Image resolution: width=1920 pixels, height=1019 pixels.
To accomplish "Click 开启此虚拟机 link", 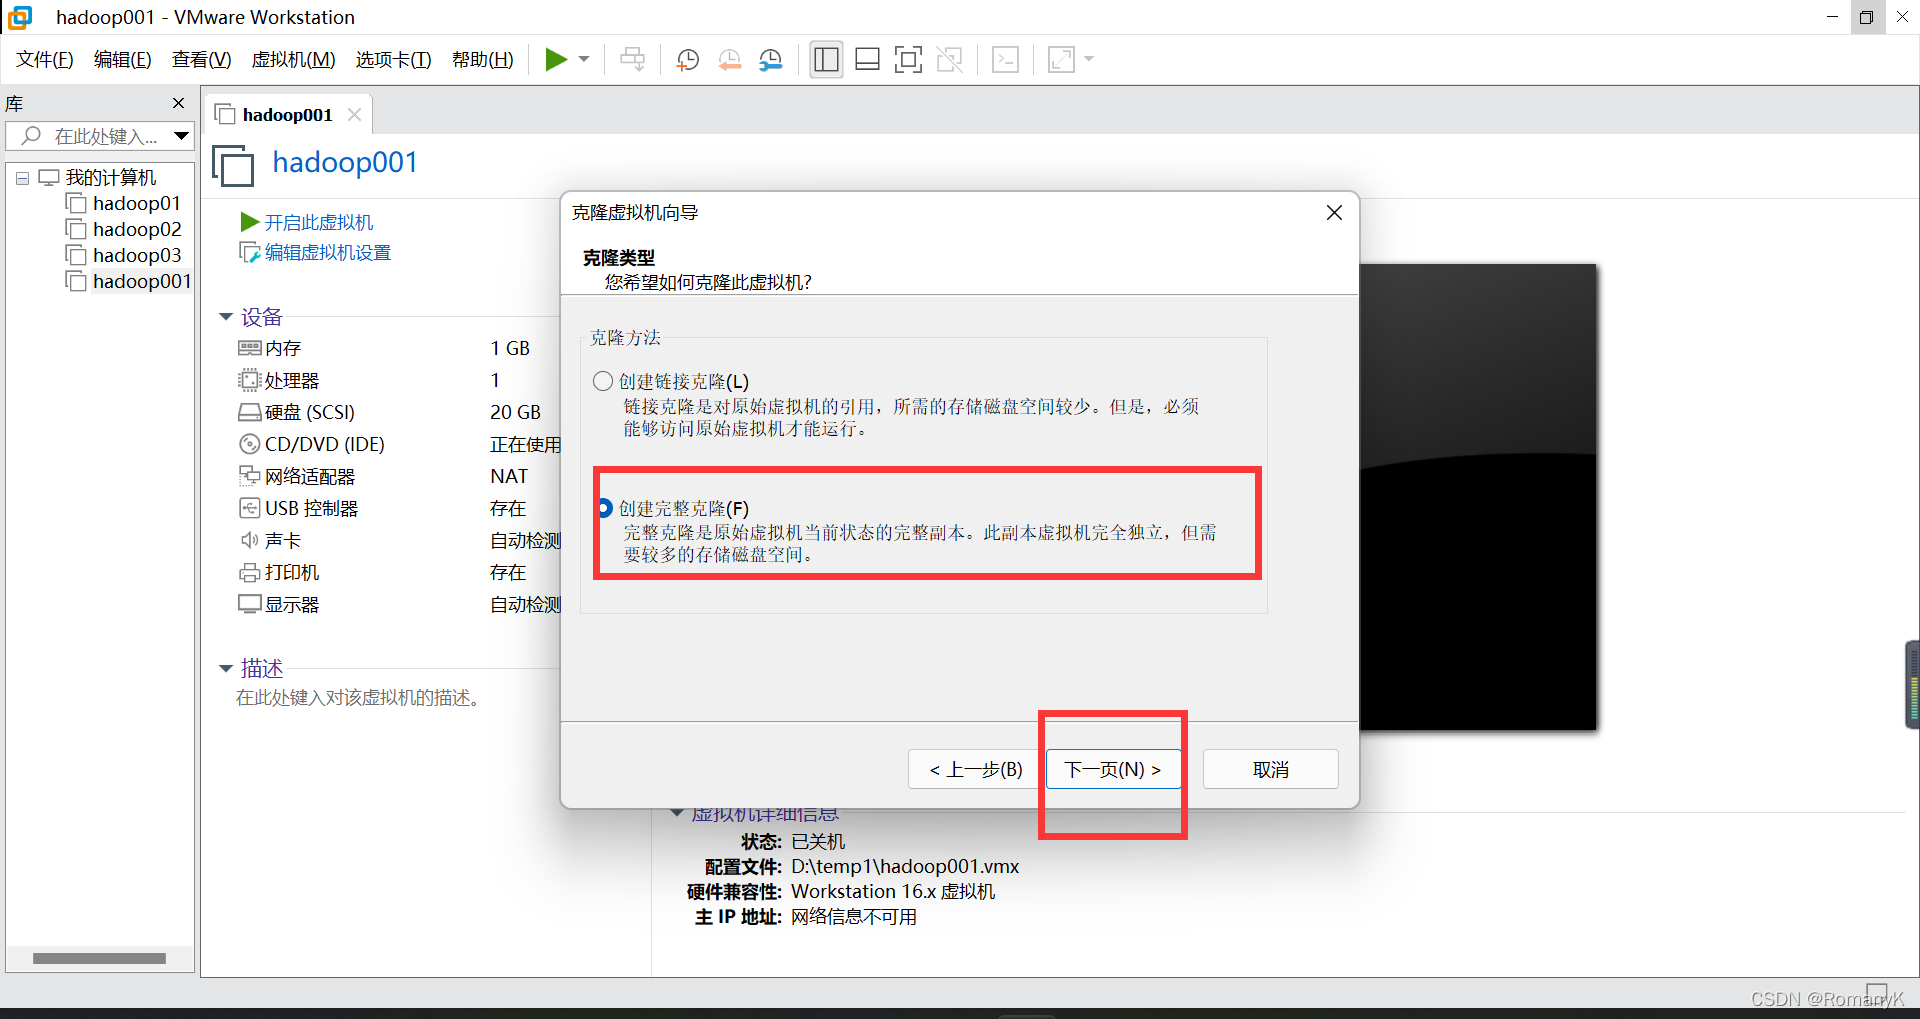I will point(318,222).
